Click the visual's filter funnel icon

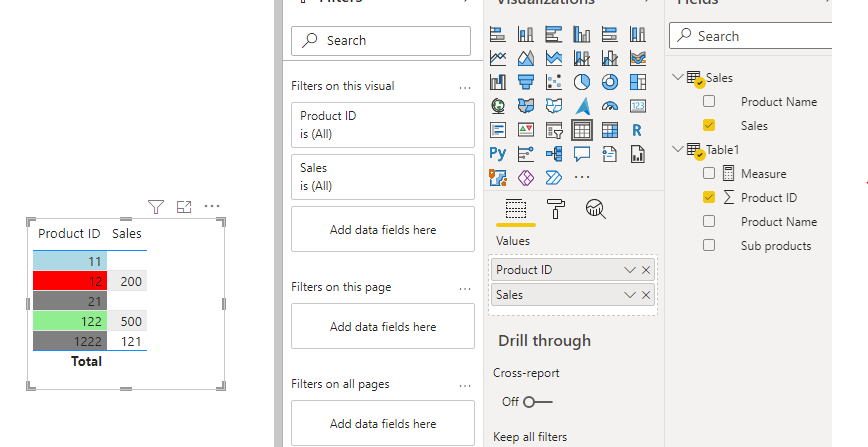(x=156, y=207)
